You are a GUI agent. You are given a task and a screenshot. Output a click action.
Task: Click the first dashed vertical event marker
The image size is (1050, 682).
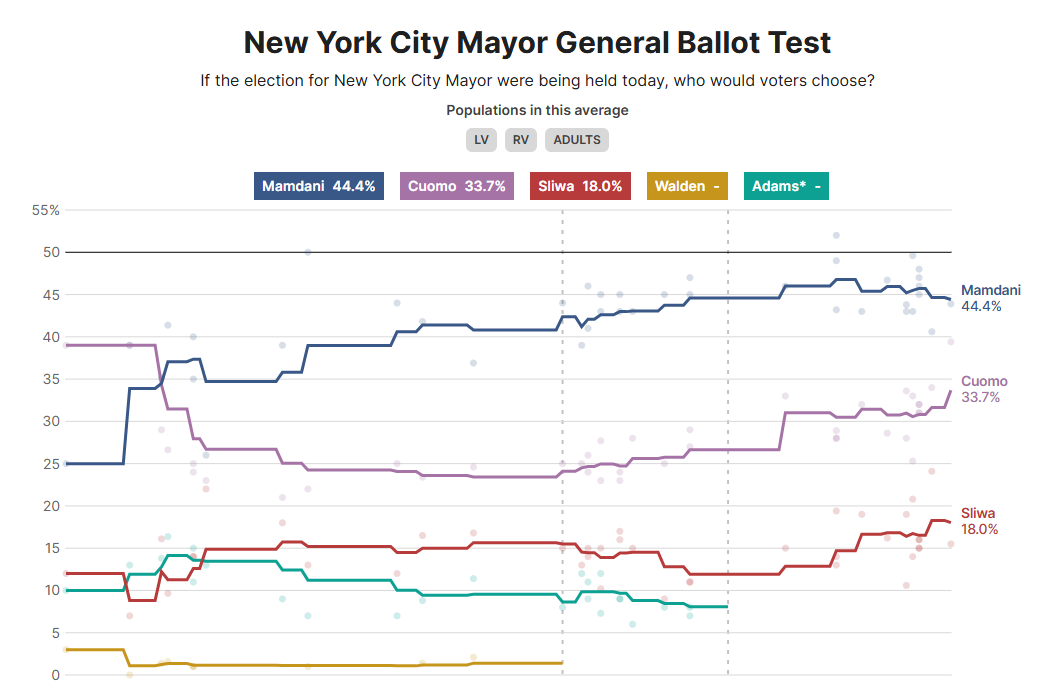[x=562, y=442]
